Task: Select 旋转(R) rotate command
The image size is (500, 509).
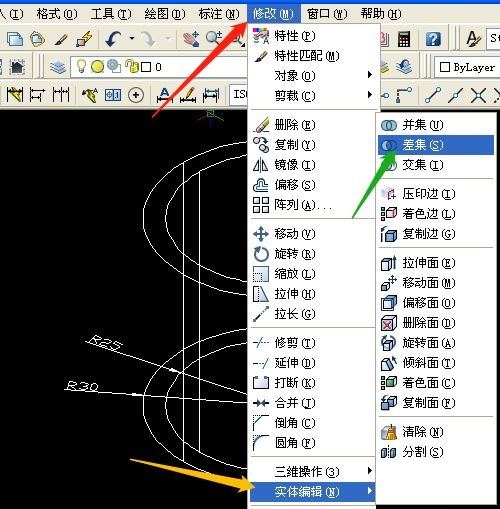Action: (314, 254)
